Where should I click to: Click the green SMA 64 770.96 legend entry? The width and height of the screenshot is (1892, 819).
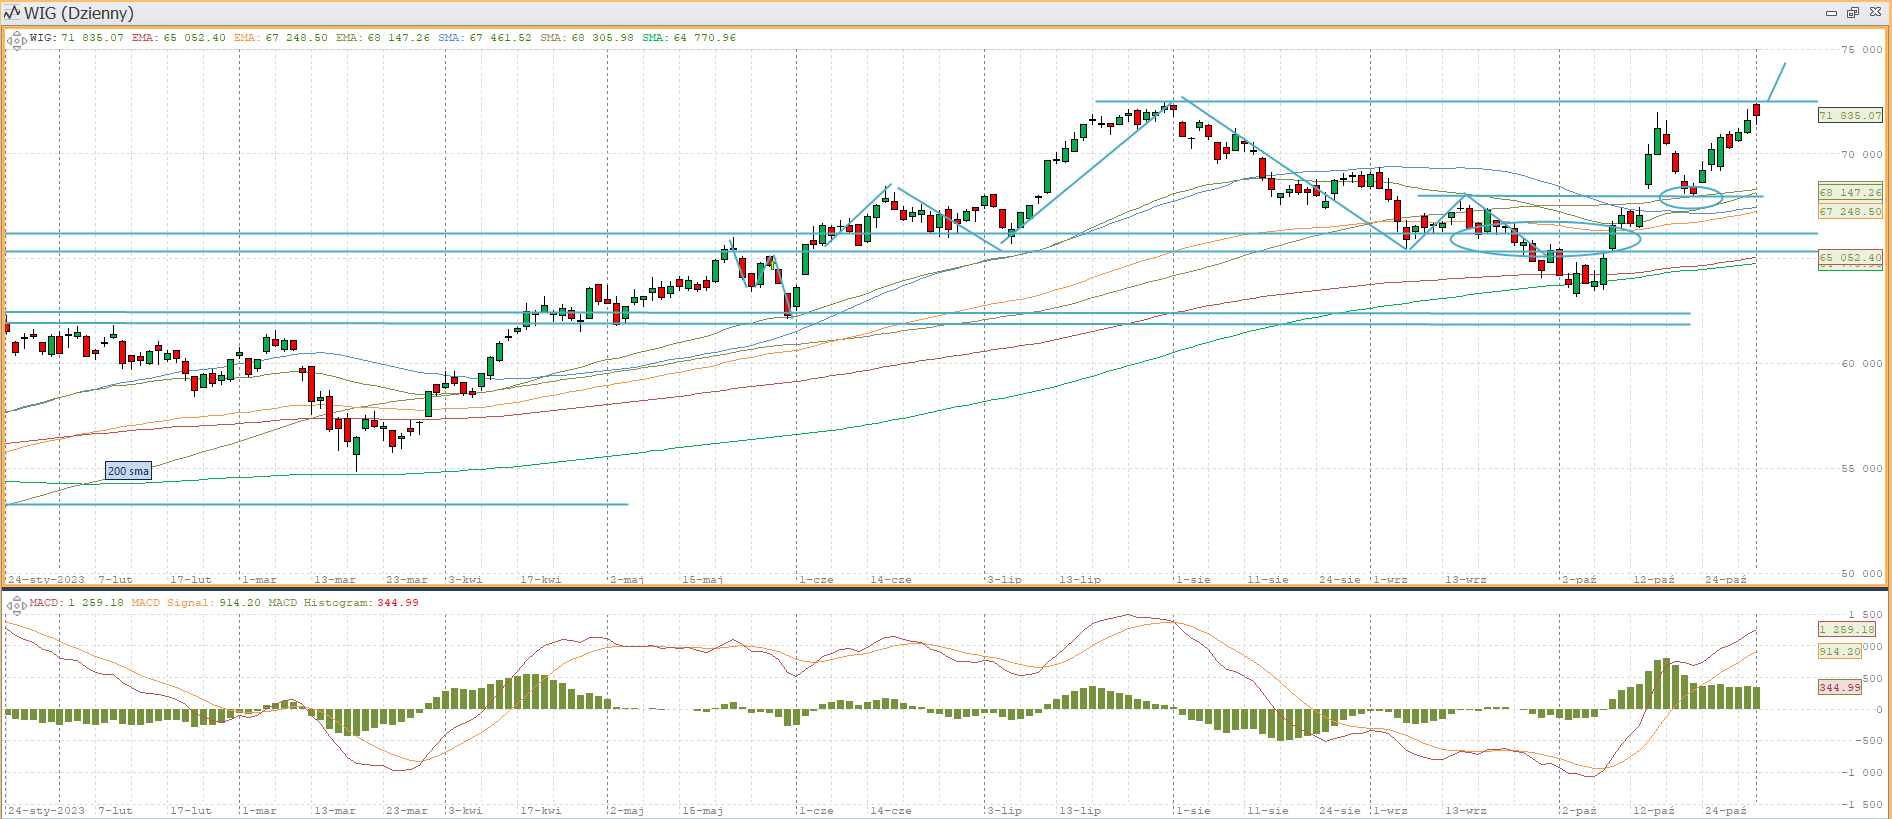click(x=688, y=38)
